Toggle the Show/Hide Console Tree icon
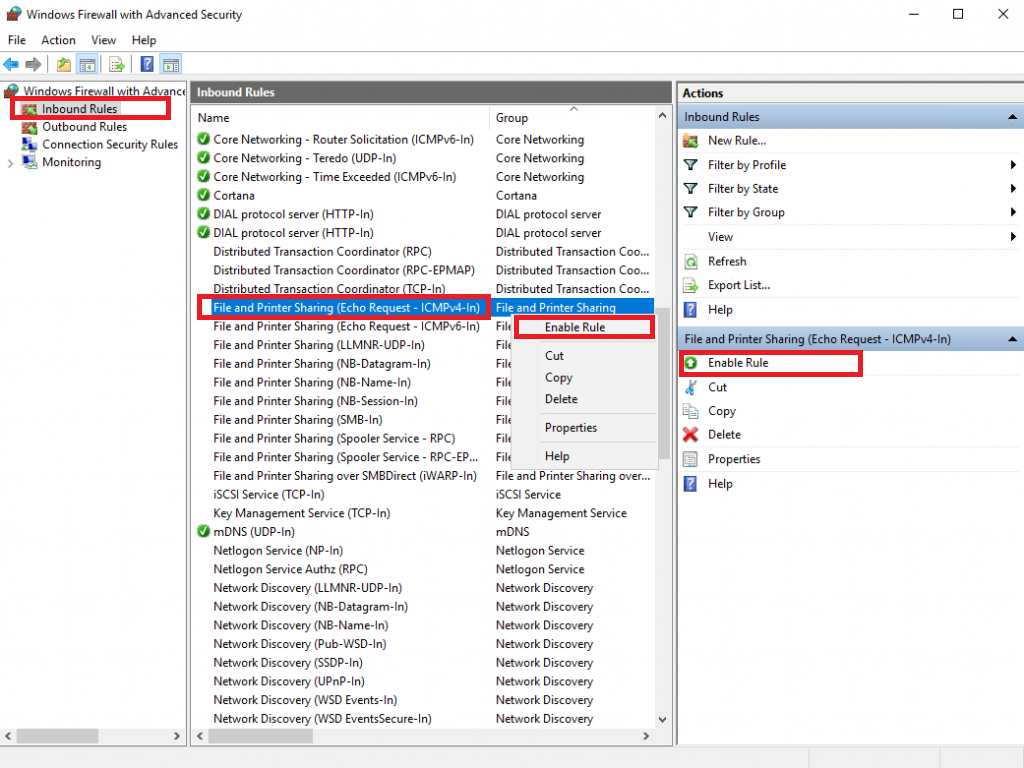The width and height of the screenshot is (1024, 768). pos(88,64)
